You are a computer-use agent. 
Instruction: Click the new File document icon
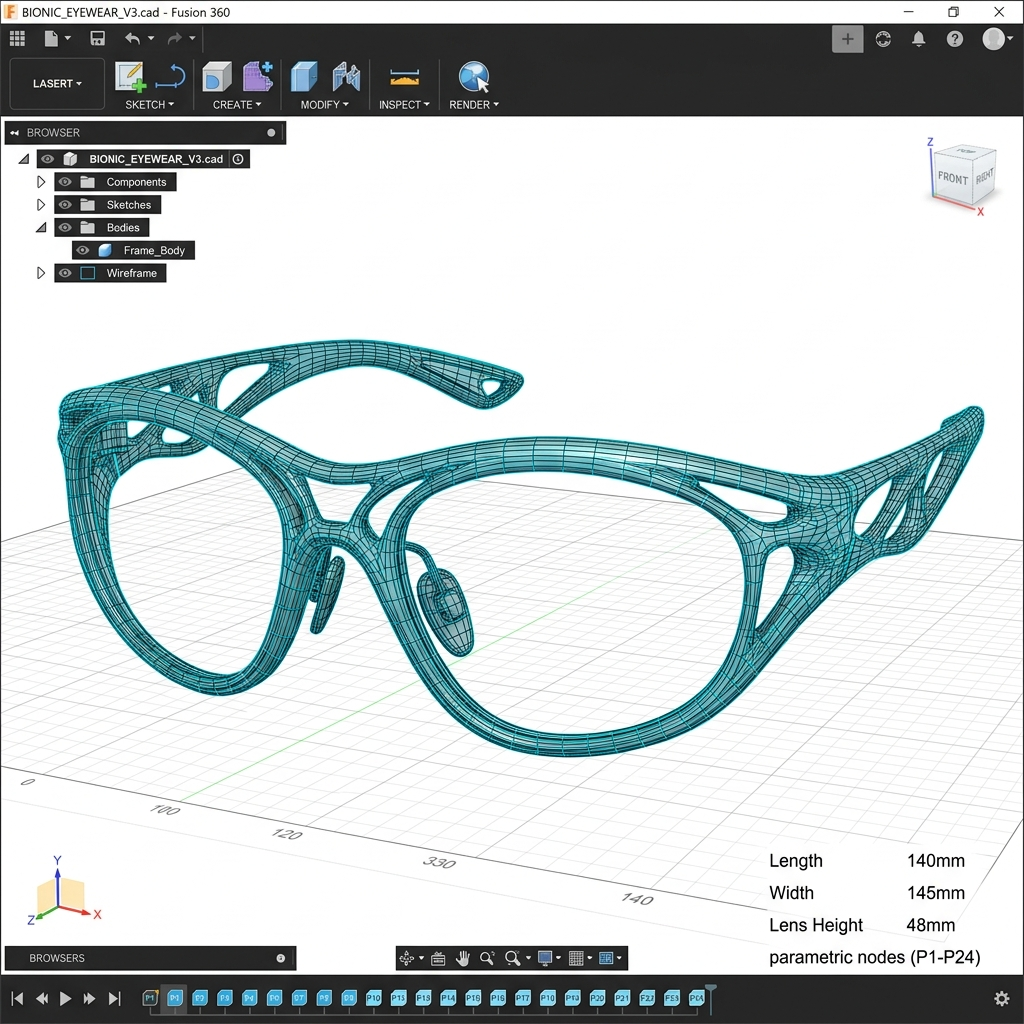[51, 39]
